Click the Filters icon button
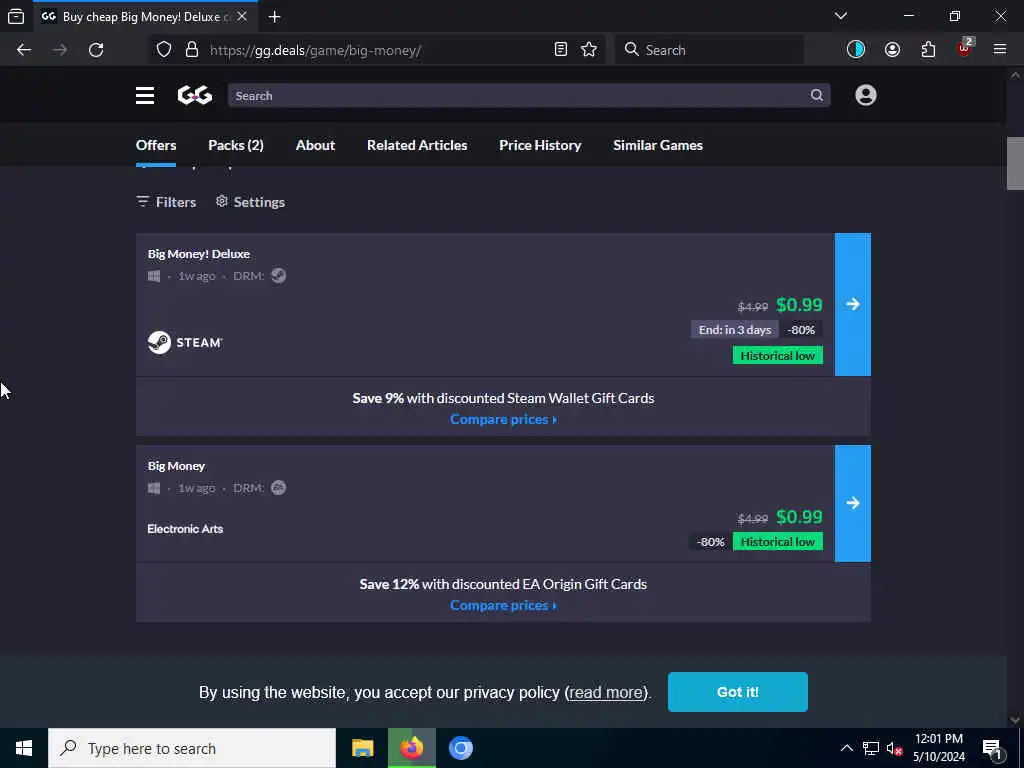Image resolution: width=1024 pixels, height=768 pixels. point(166,202)
